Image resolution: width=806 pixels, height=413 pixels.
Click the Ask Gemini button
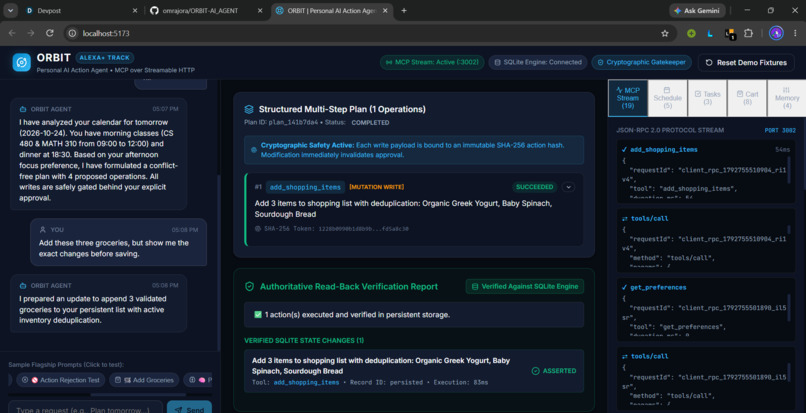pyautogui.click(x=697, y=10)
